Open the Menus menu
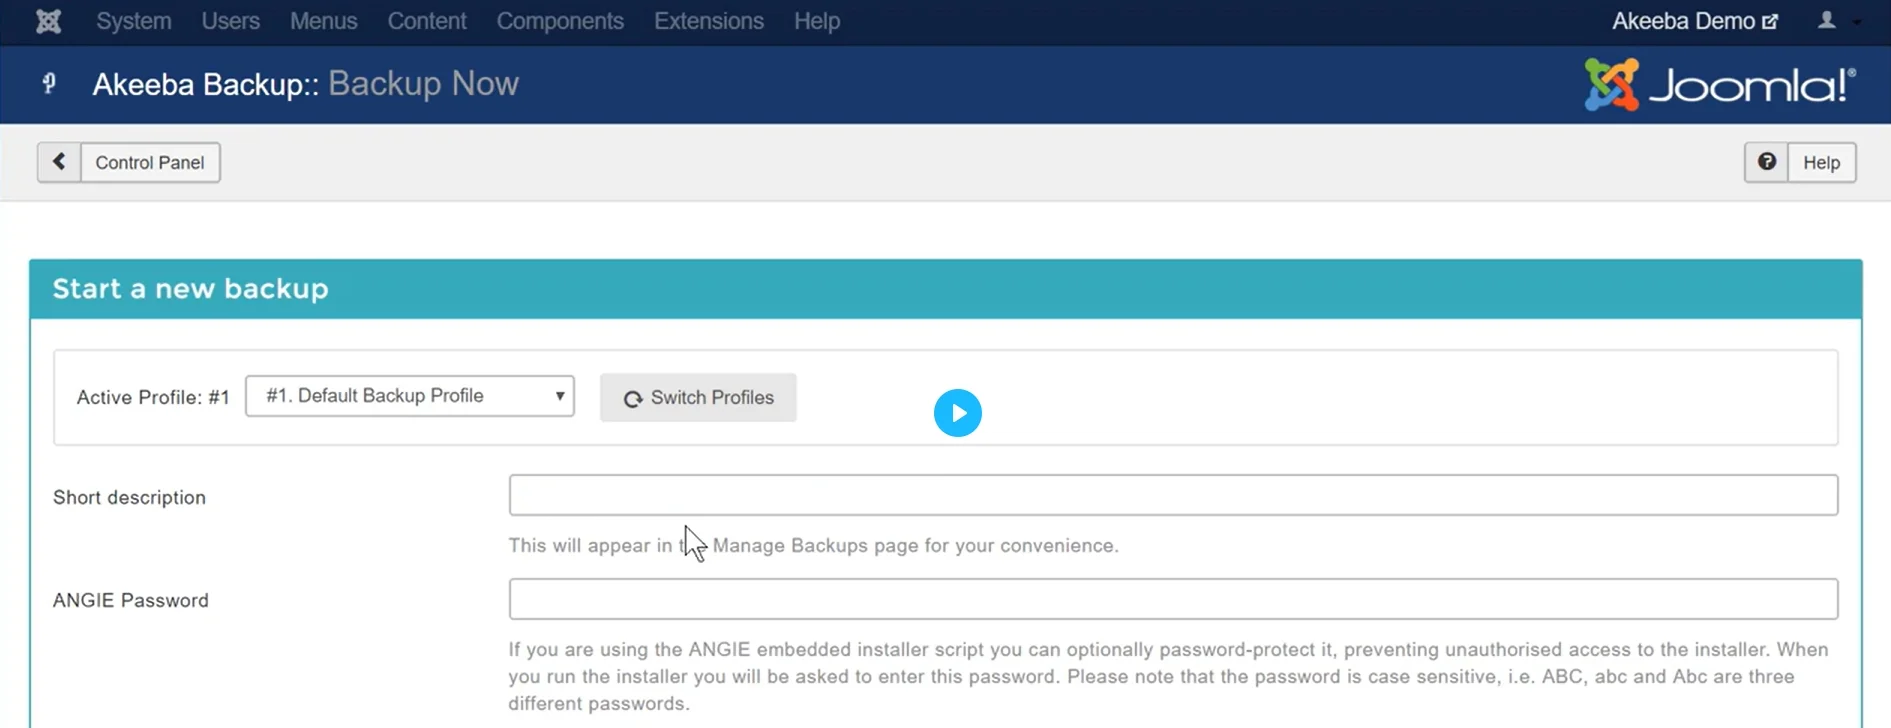1891x728 pixels. point(324,21)
